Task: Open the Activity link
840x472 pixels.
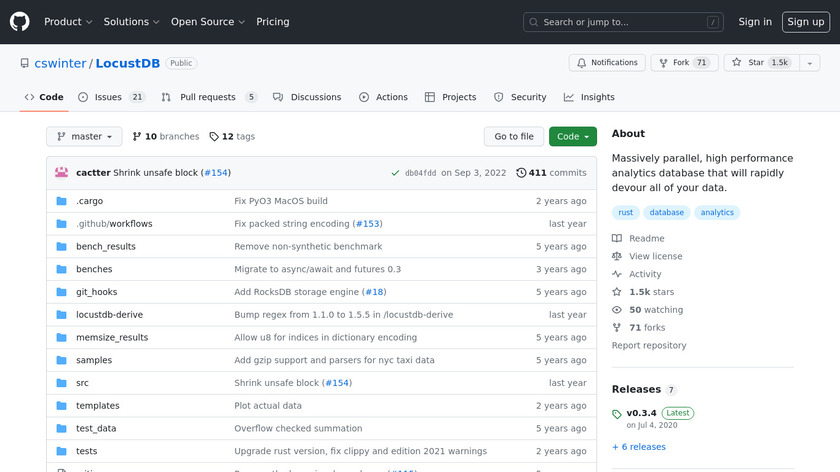Action: 637,274
